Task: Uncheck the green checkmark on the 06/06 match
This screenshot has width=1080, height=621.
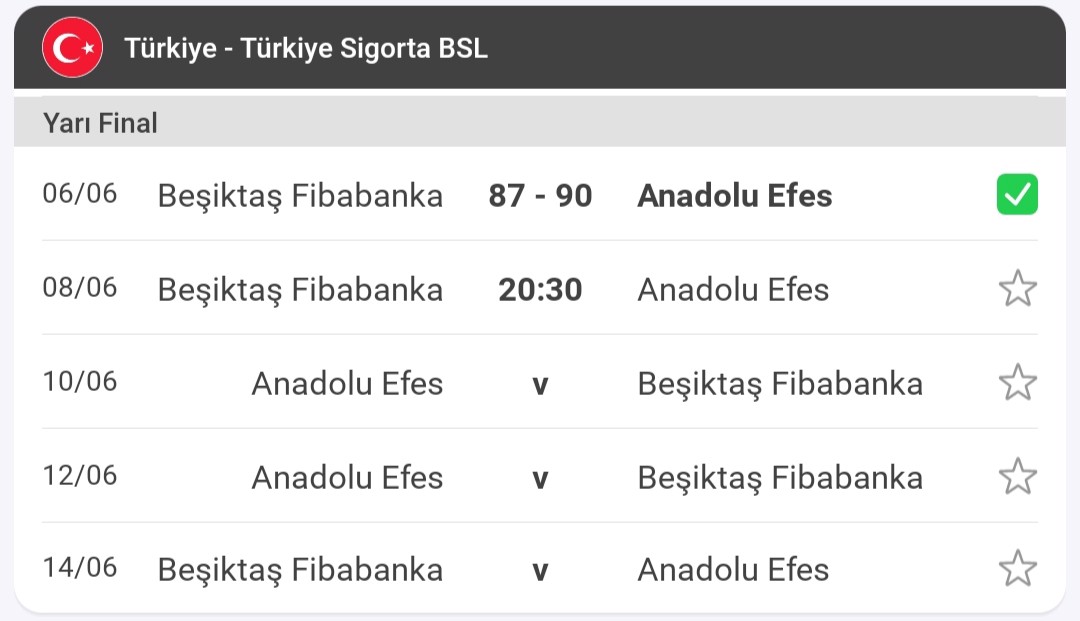Action: coord(1017,195)
